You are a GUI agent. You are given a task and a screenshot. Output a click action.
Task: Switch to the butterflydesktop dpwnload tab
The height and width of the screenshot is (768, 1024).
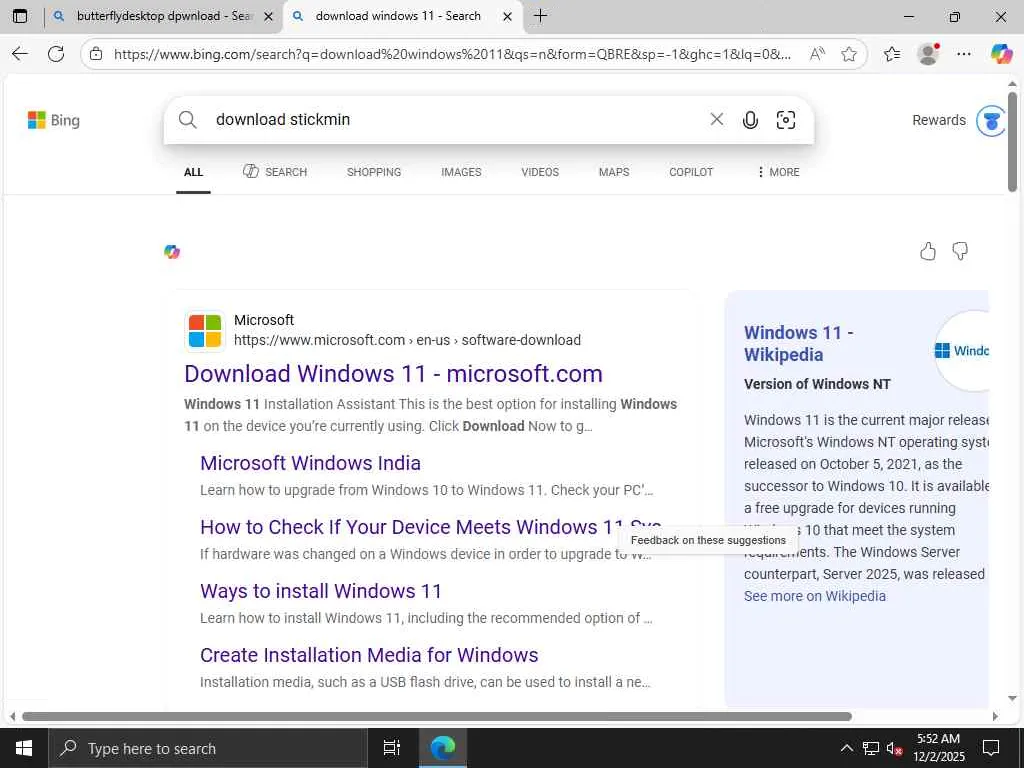[163, 16]
